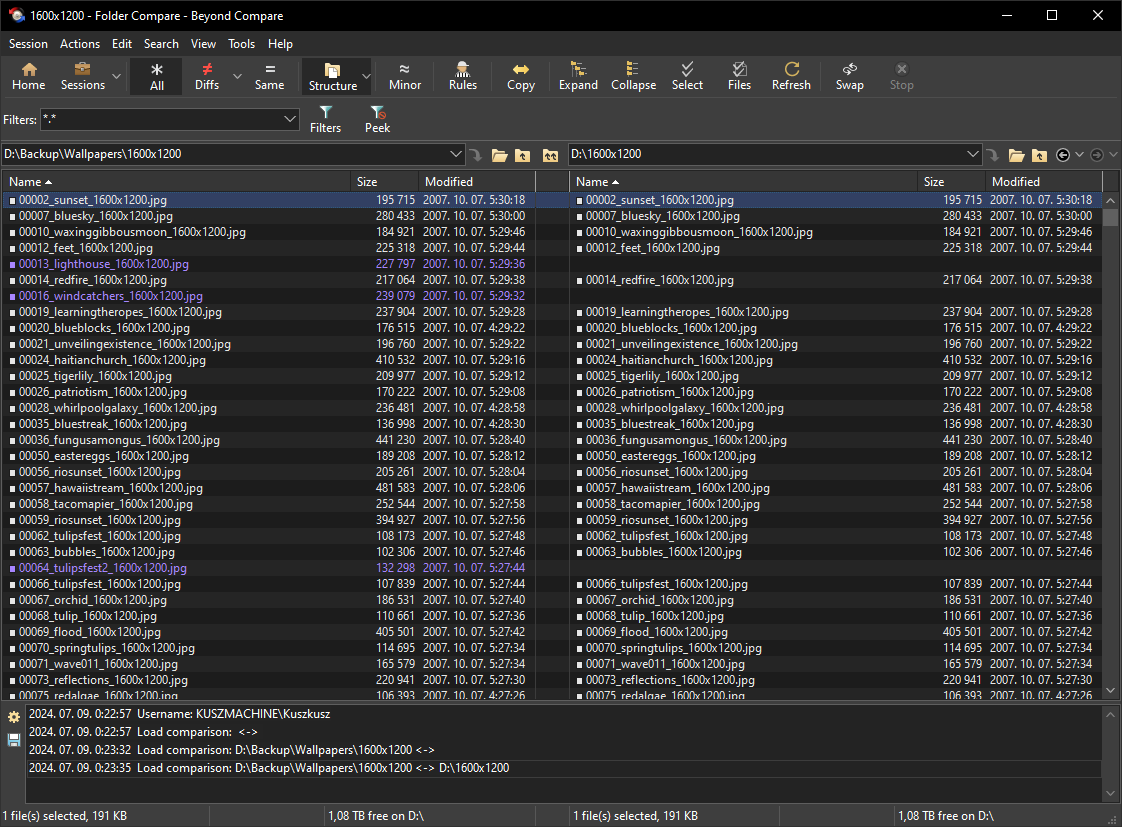Viewport: 1122px width, 827px height.
Task: Click the log panel save icon
Action: [x=14, y=740]
